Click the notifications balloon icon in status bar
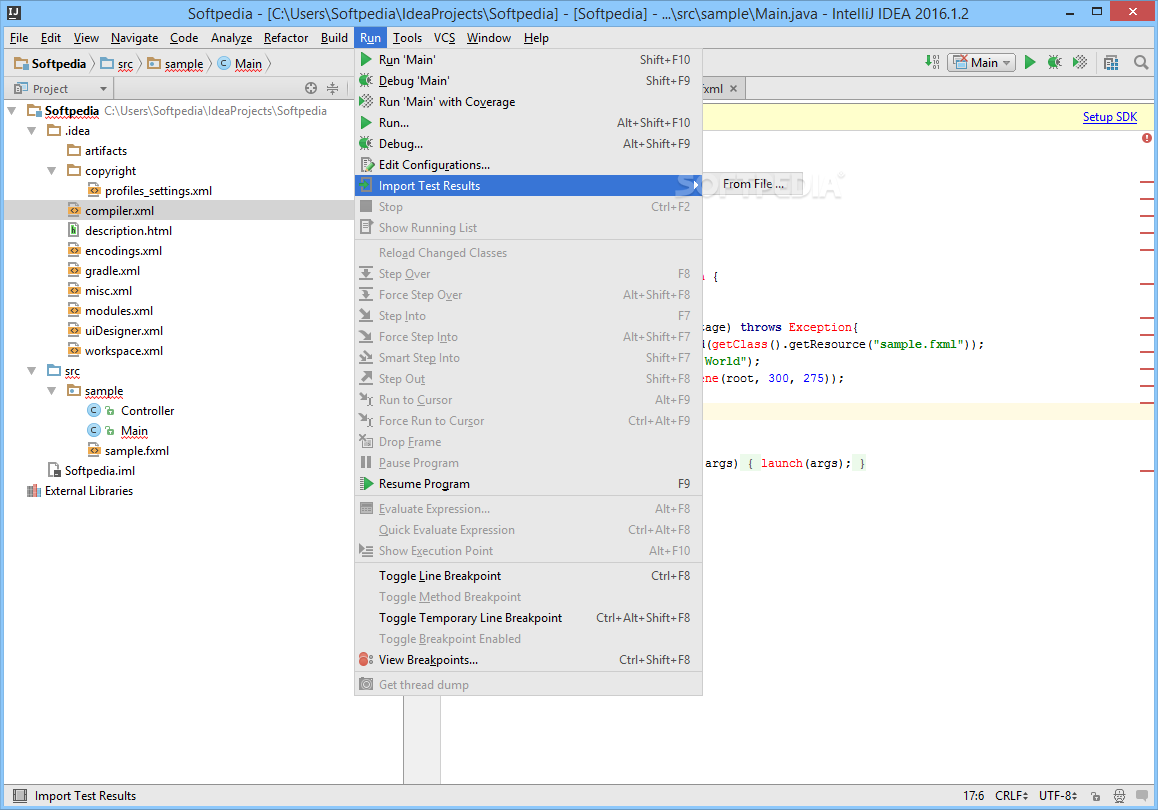 point(1142,796)
